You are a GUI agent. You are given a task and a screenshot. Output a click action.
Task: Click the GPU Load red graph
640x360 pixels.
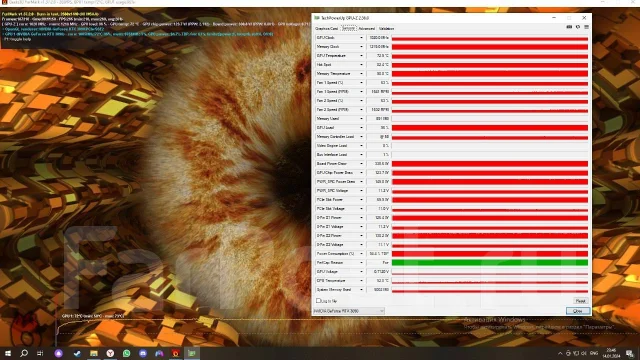coord(490,127)
